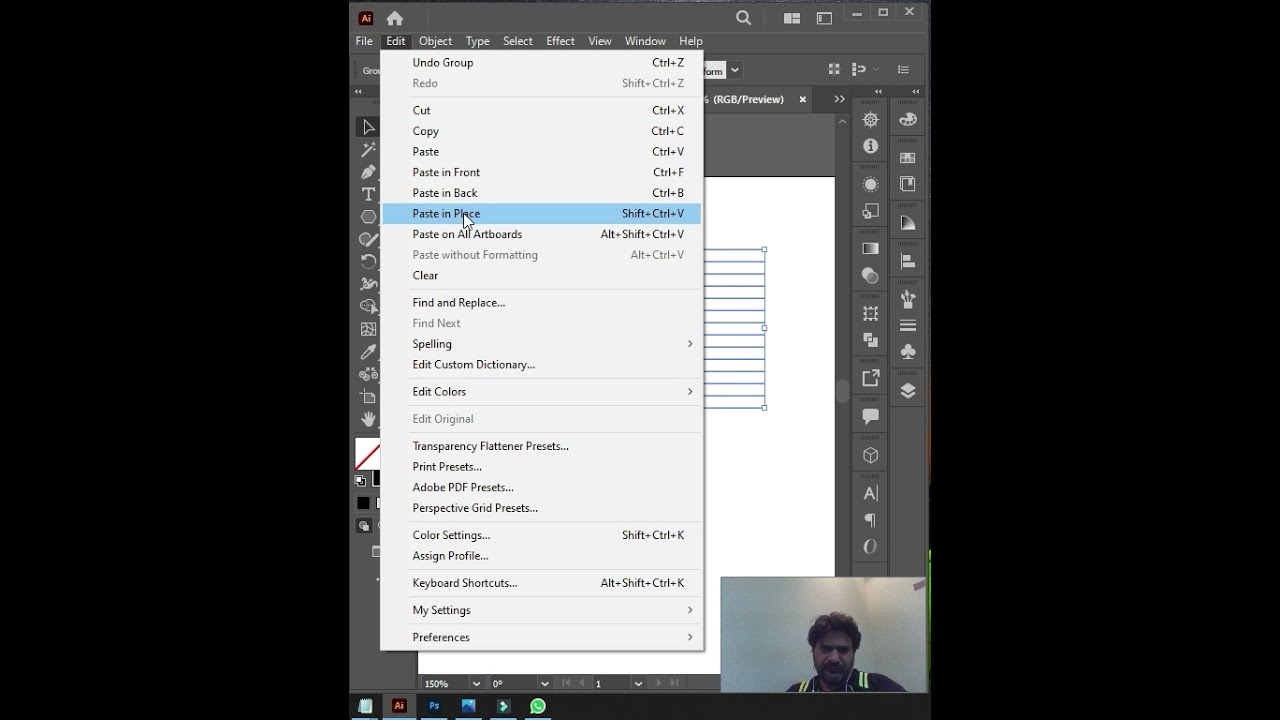Select the Hand tool

(368, 419)
